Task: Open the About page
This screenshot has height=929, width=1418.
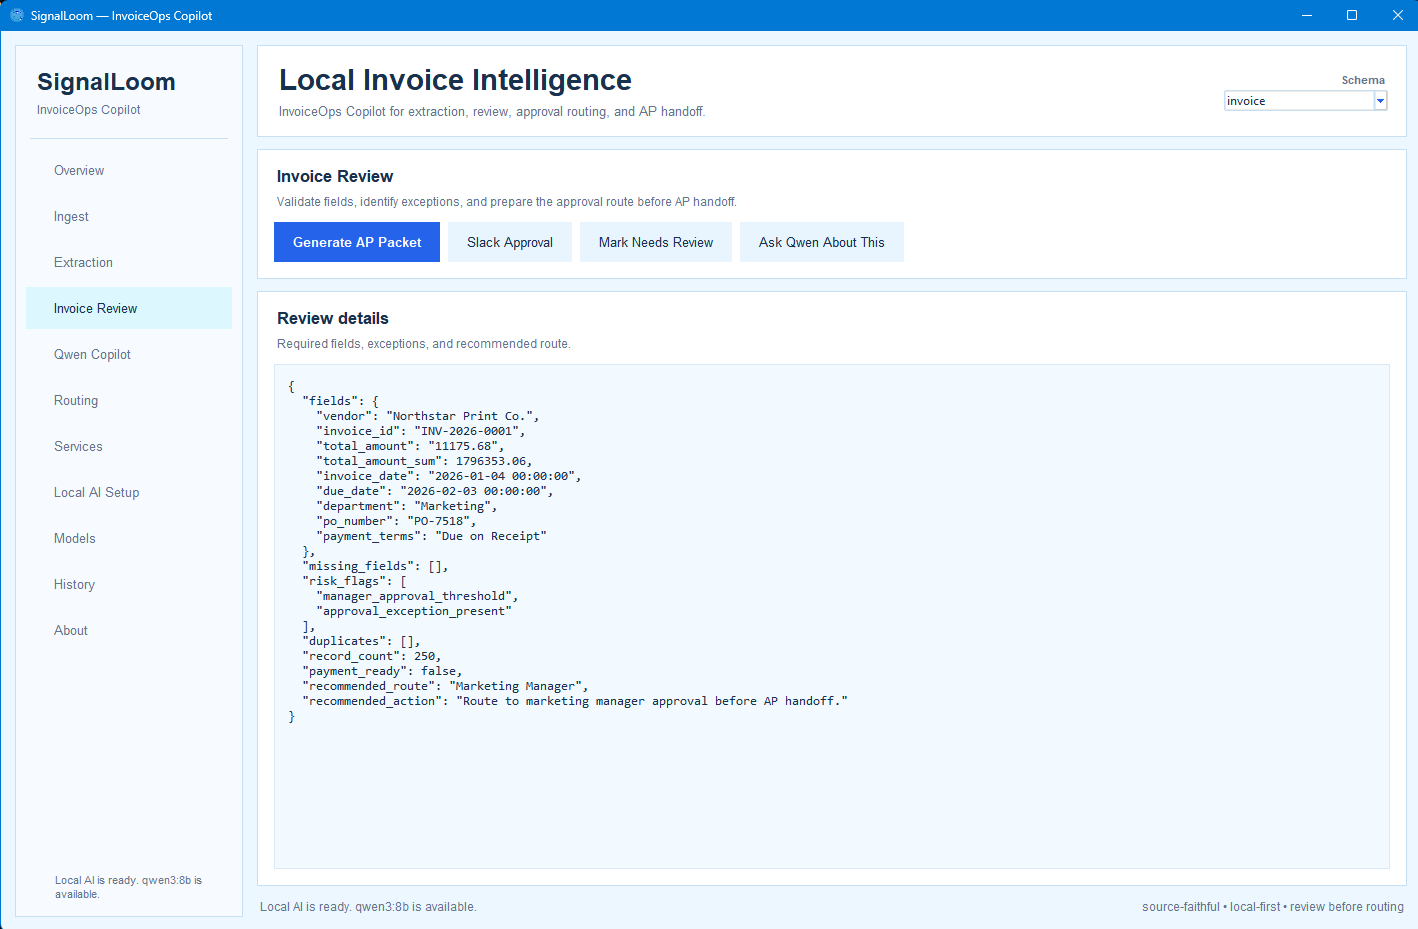Action: [x=129, y=630]
